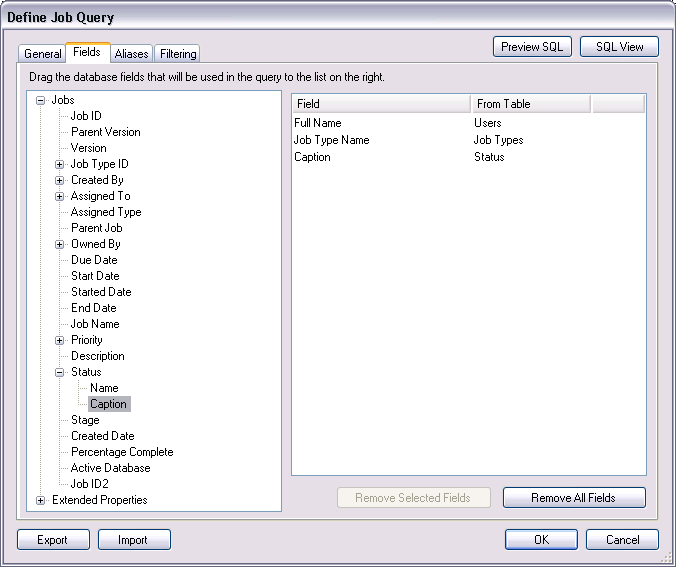Expand the Owned By node
The width and height of the screenshot is (676, 567).
[x=60, y=244]
